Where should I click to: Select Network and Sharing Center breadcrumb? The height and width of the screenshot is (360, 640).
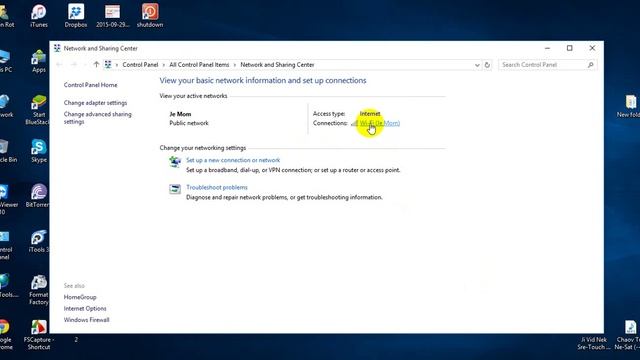pyautogui.click(x=277, y=64)
